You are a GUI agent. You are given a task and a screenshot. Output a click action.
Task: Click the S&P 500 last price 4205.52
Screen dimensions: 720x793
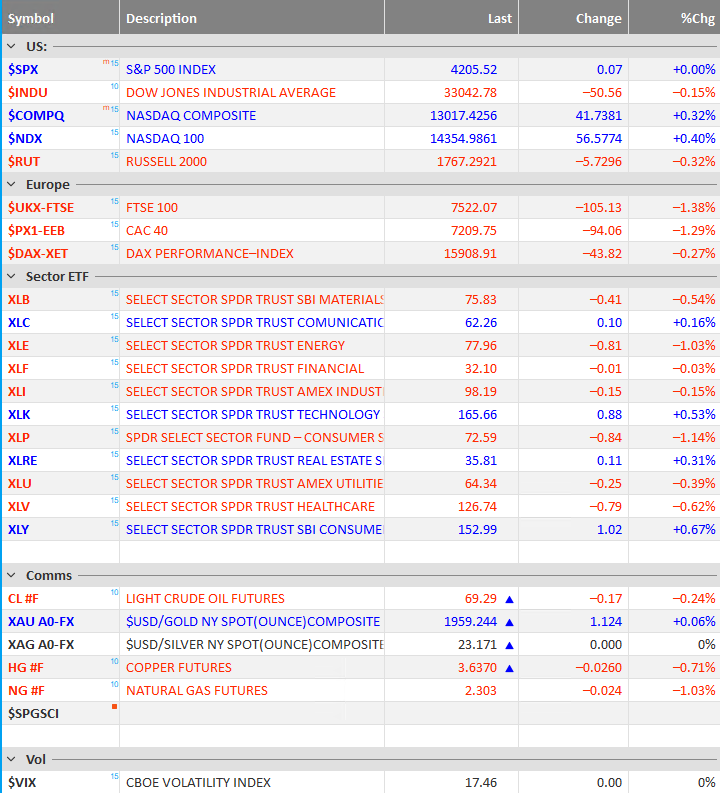click(474, 70)
